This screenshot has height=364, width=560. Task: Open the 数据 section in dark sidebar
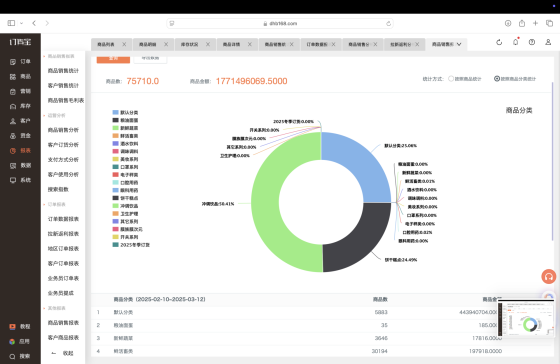pyautogui.click(x=20, y=165)
